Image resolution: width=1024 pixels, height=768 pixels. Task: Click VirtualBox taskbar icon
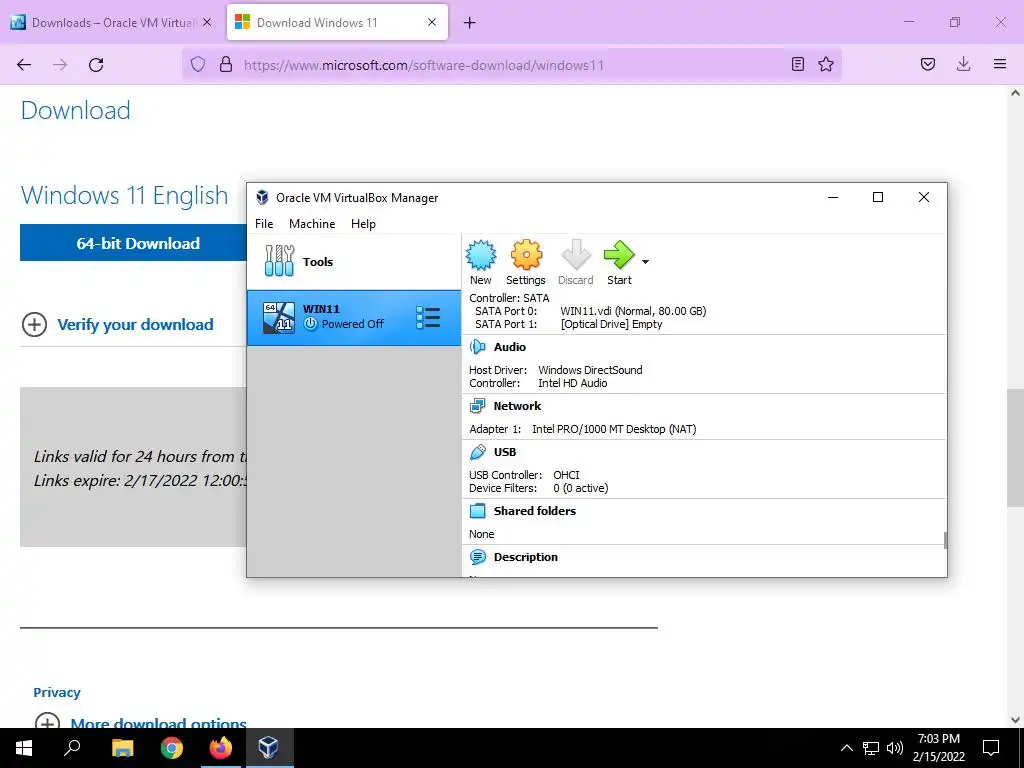[x=269, y=748]
